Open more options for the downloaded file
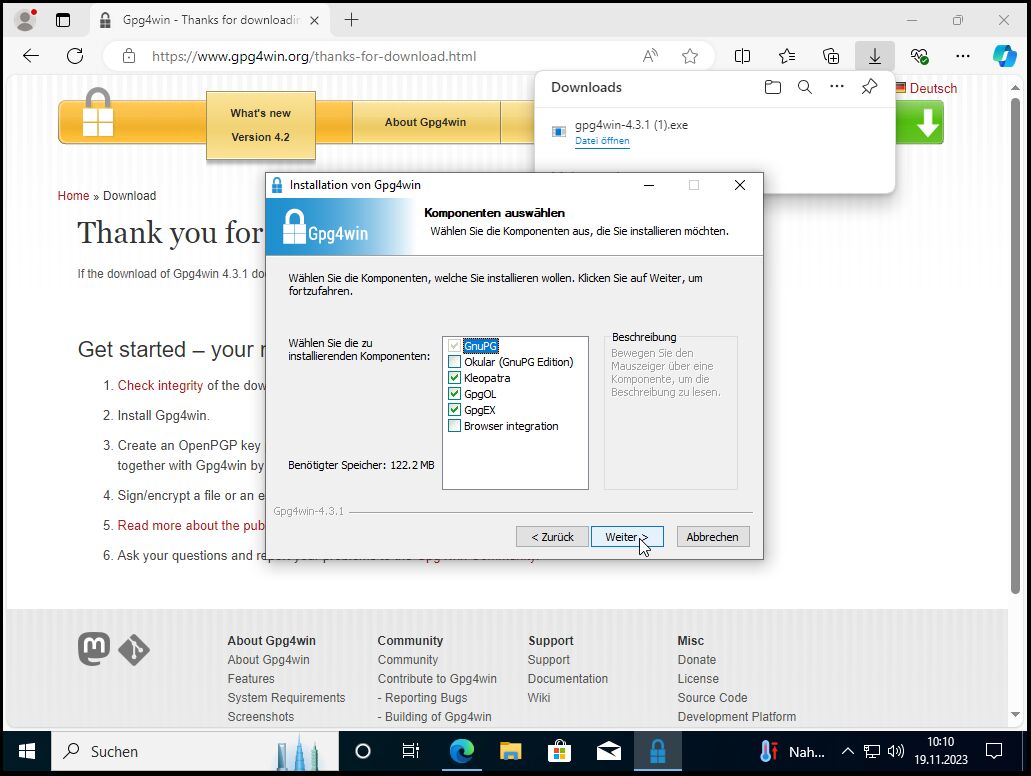Screen dimensions: 1031x776 click(838, 87)
